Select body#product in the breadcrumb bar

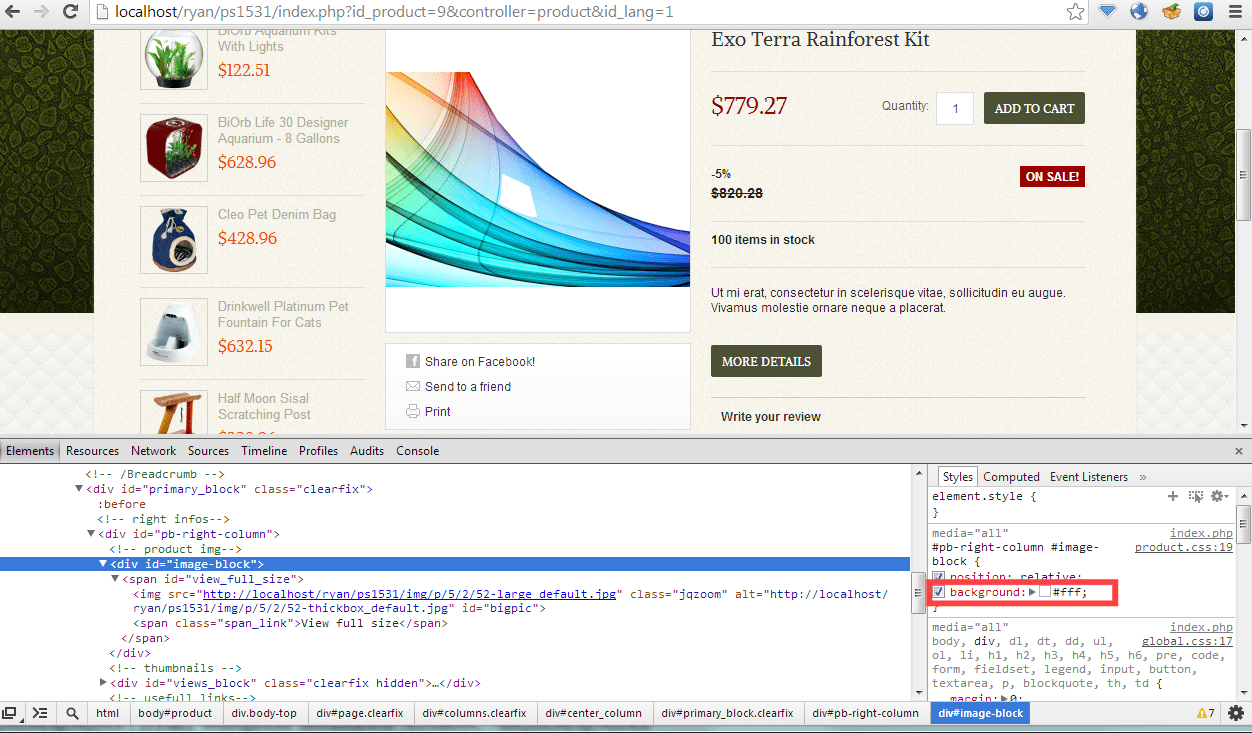(x=175, y=713)
